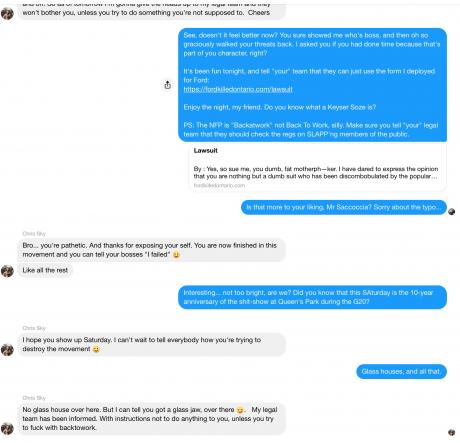Click the emoji after "destroy the movement"
Screen dimensions: 460x443
(x=96, y=349)
